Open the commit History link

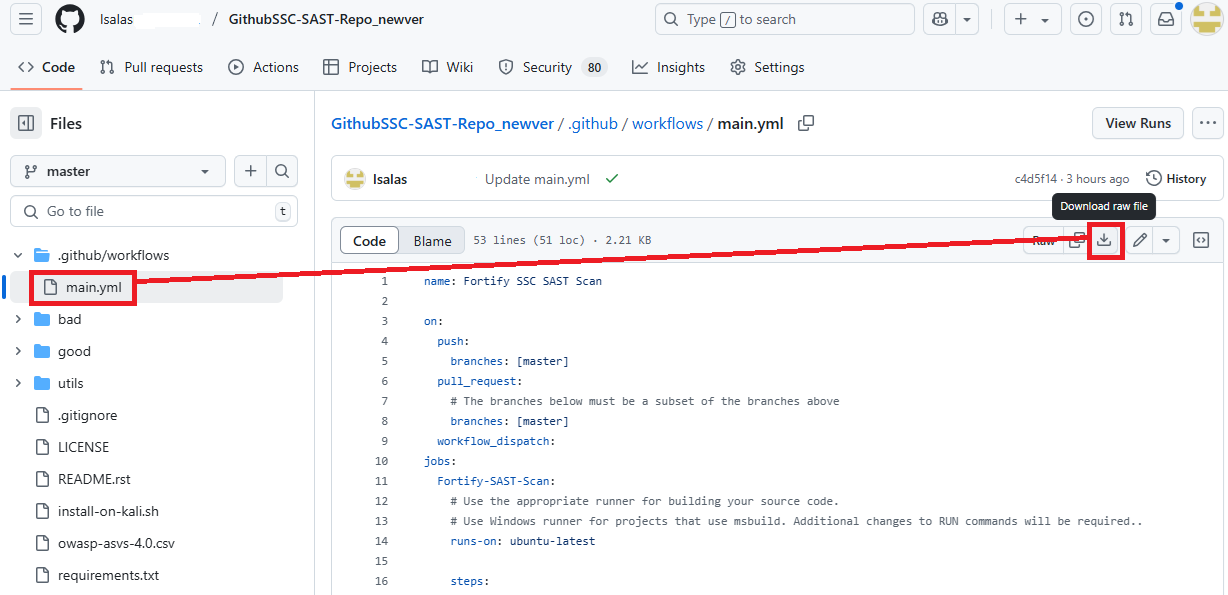pos(1176,179)
